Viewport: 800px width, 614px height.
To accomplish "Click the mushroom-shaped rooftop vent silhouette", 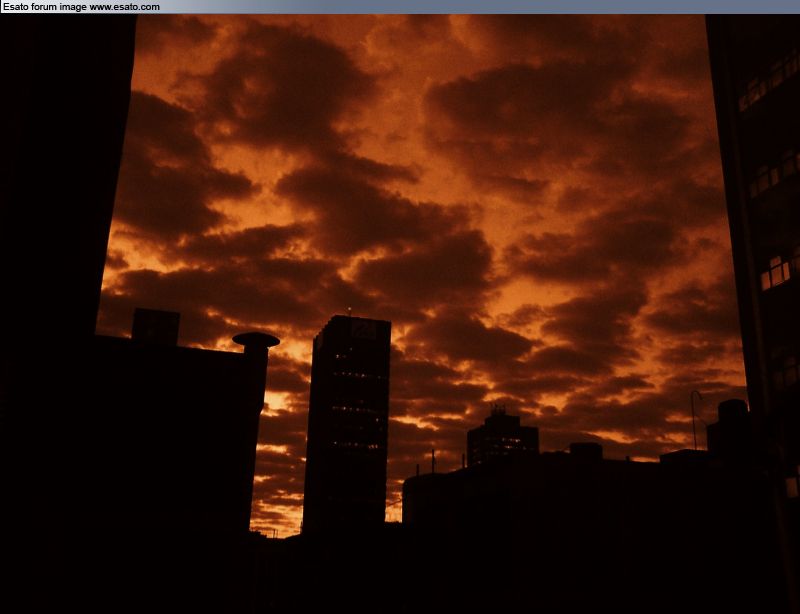I will (256, 341).
